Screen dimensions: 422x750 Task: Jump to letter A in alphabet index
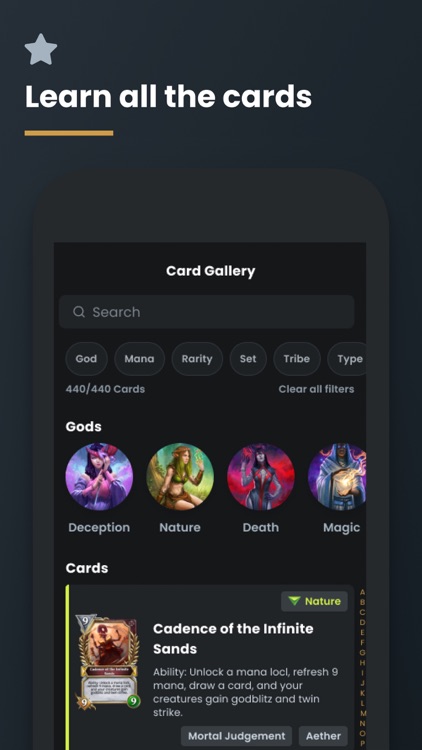point(362,593)
